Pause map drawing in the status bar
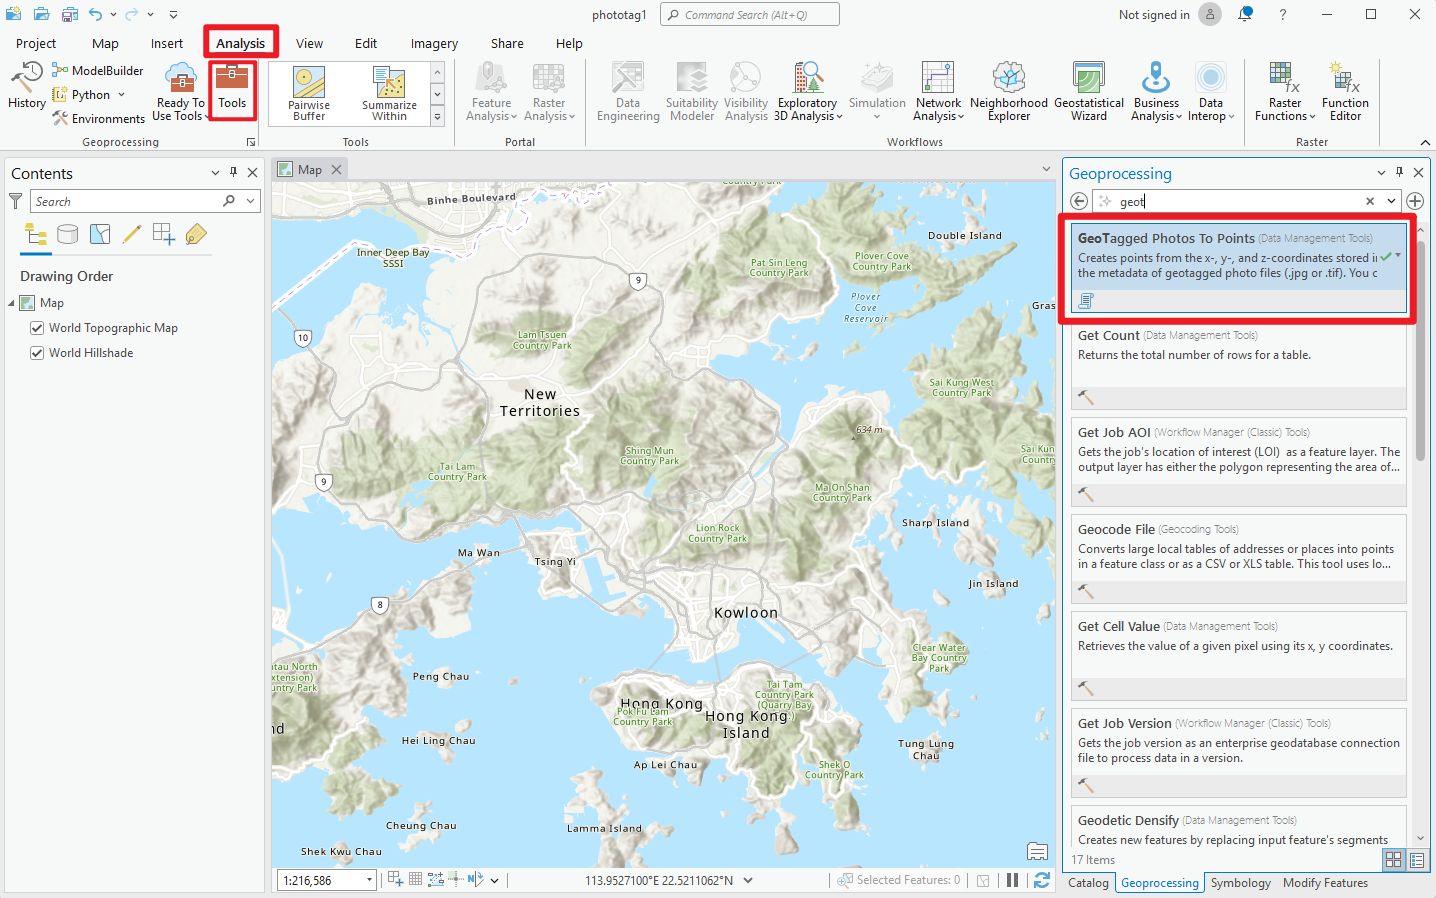1436x898 pixels. click(1012, 880)
